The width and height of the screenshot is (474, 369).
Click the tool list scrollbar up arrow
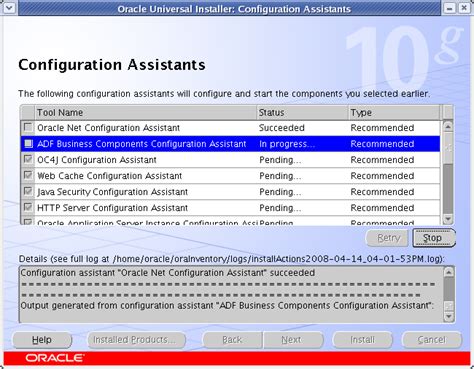[448, 127]
